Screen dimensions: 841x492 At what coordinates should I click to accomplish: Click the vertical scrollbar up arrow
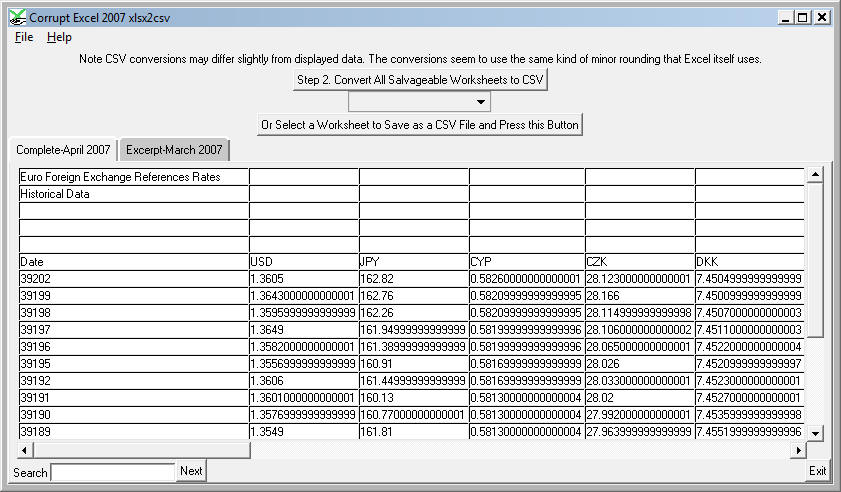(815, 174)
